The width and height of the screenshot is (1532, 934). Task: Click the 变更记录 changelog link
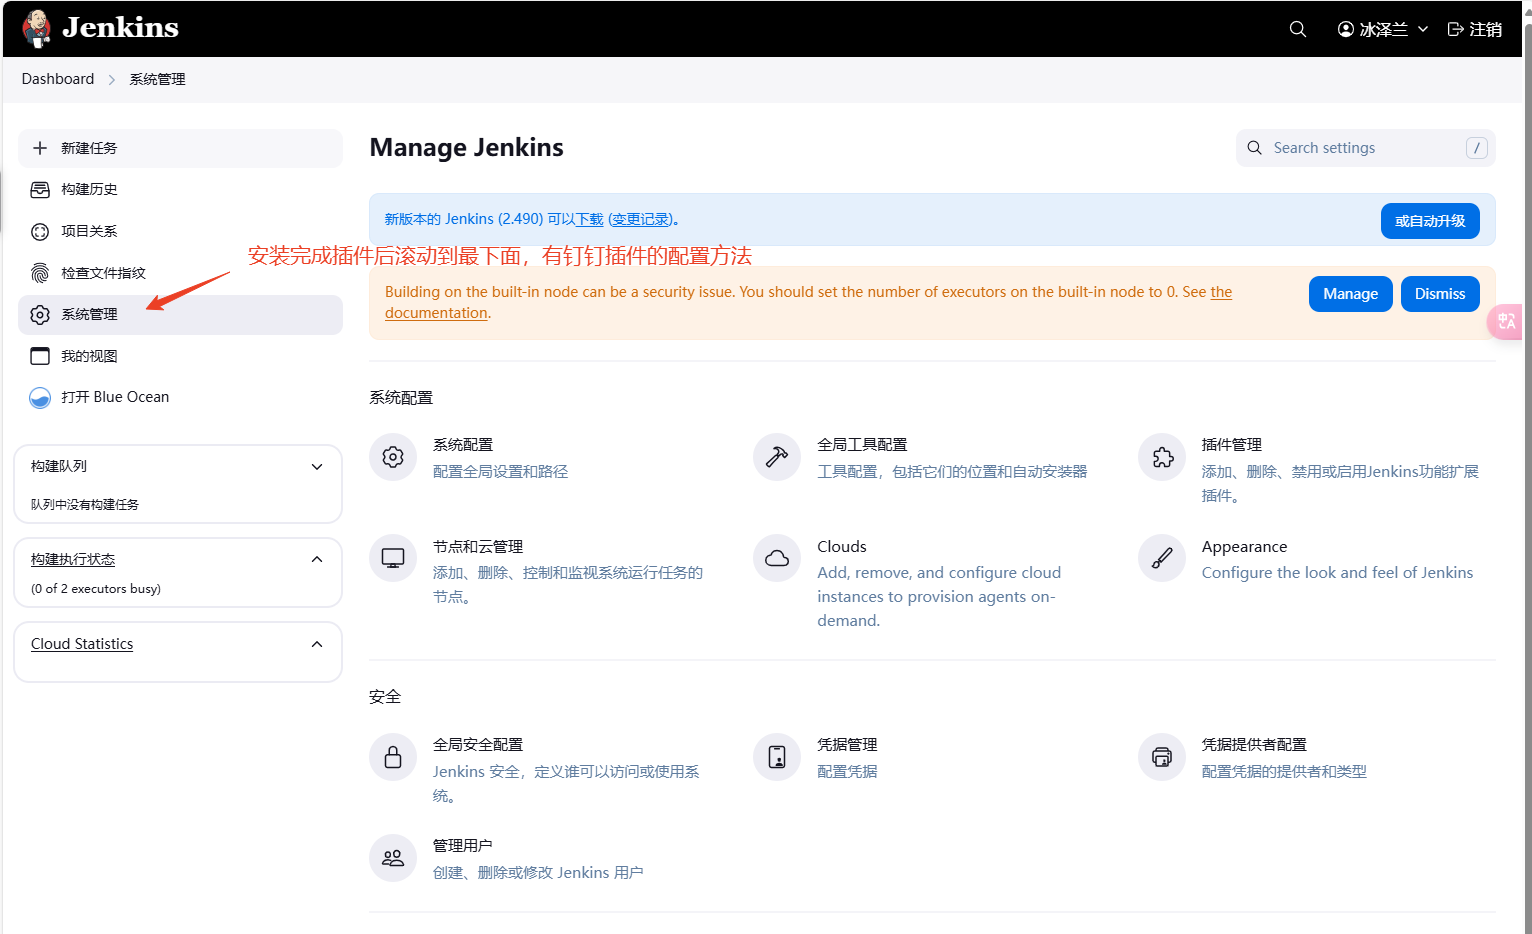[x=640, y=220]
